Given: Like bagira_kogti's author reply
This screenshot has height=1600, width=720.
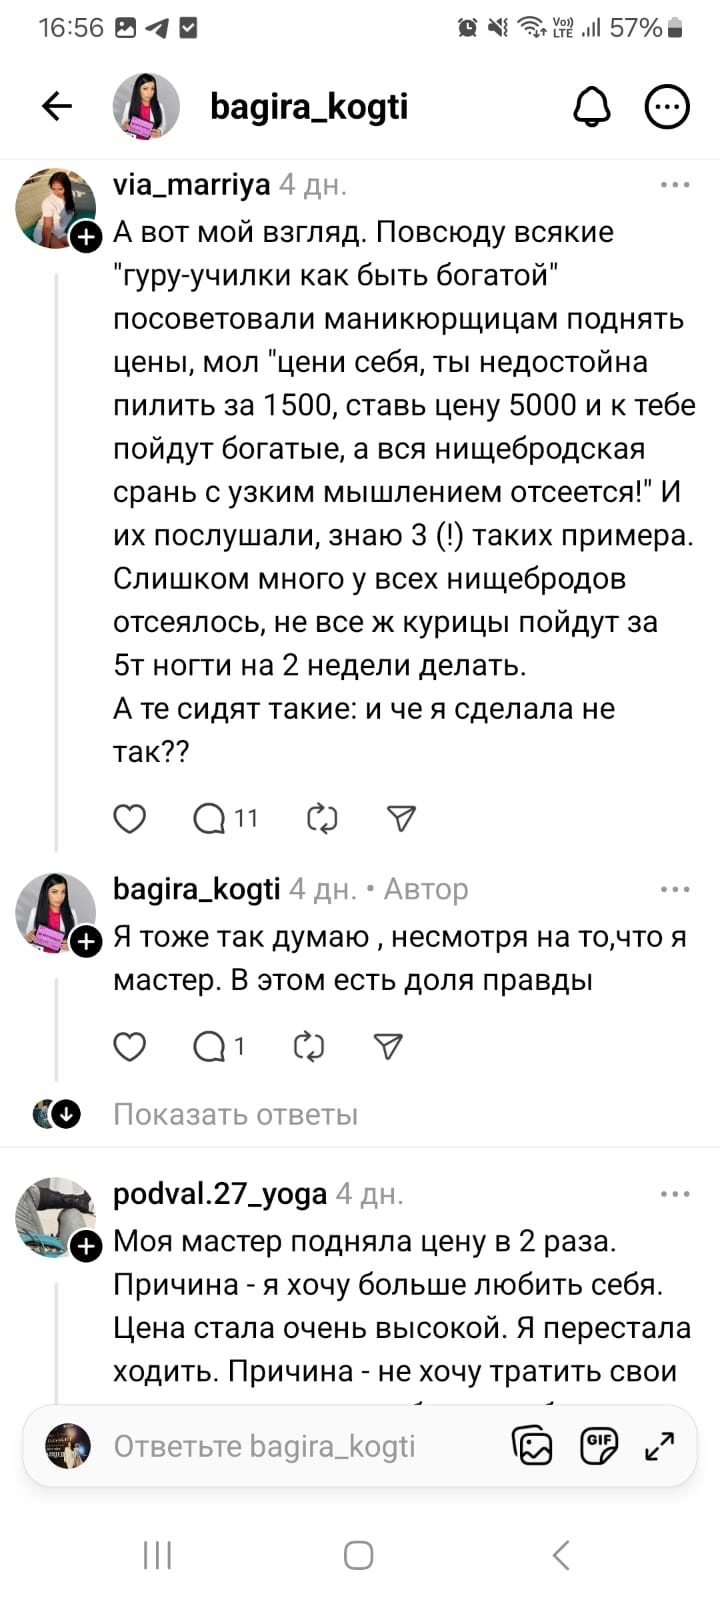Looking at the screenshot, I should (130, 1046).
